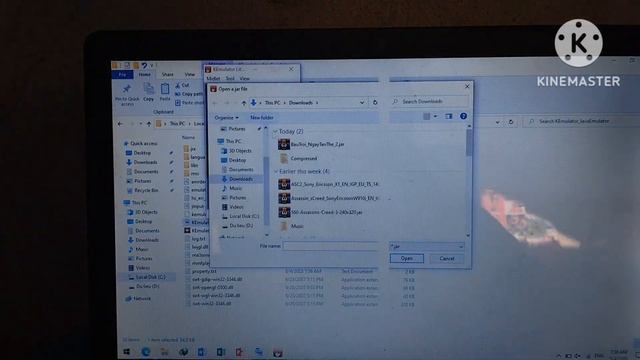This screenshot has height=360, width=640.
Task: Switch to Share tab in Explorer
Action: pos(168,75)
